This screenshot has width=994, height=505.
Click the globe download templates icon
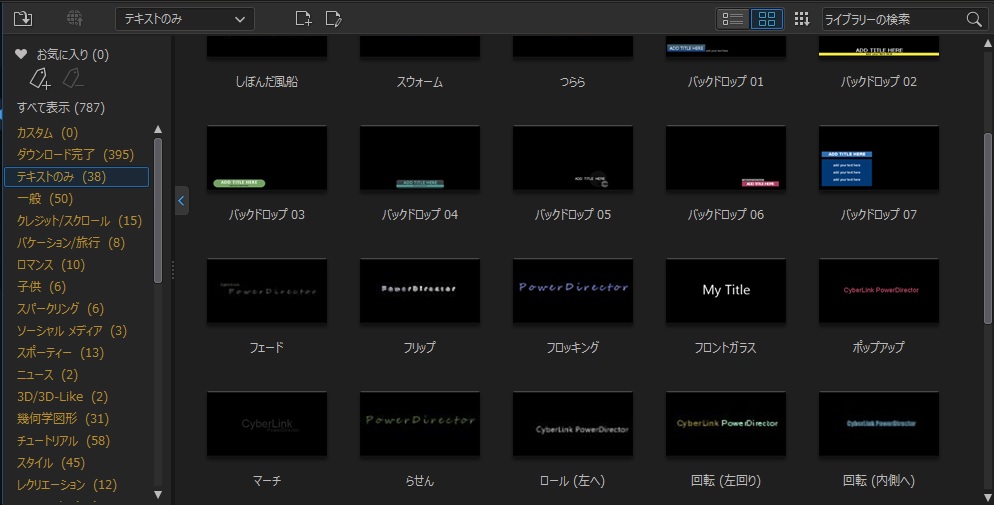point(75,18)
